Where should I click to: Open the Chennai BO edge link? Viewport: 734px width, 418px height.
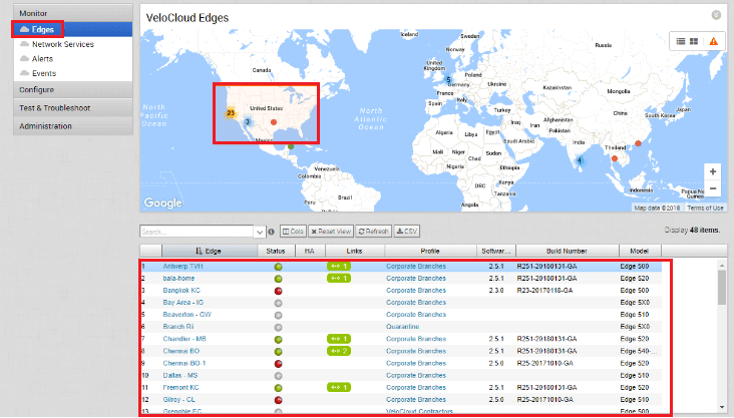coord(181,351)
